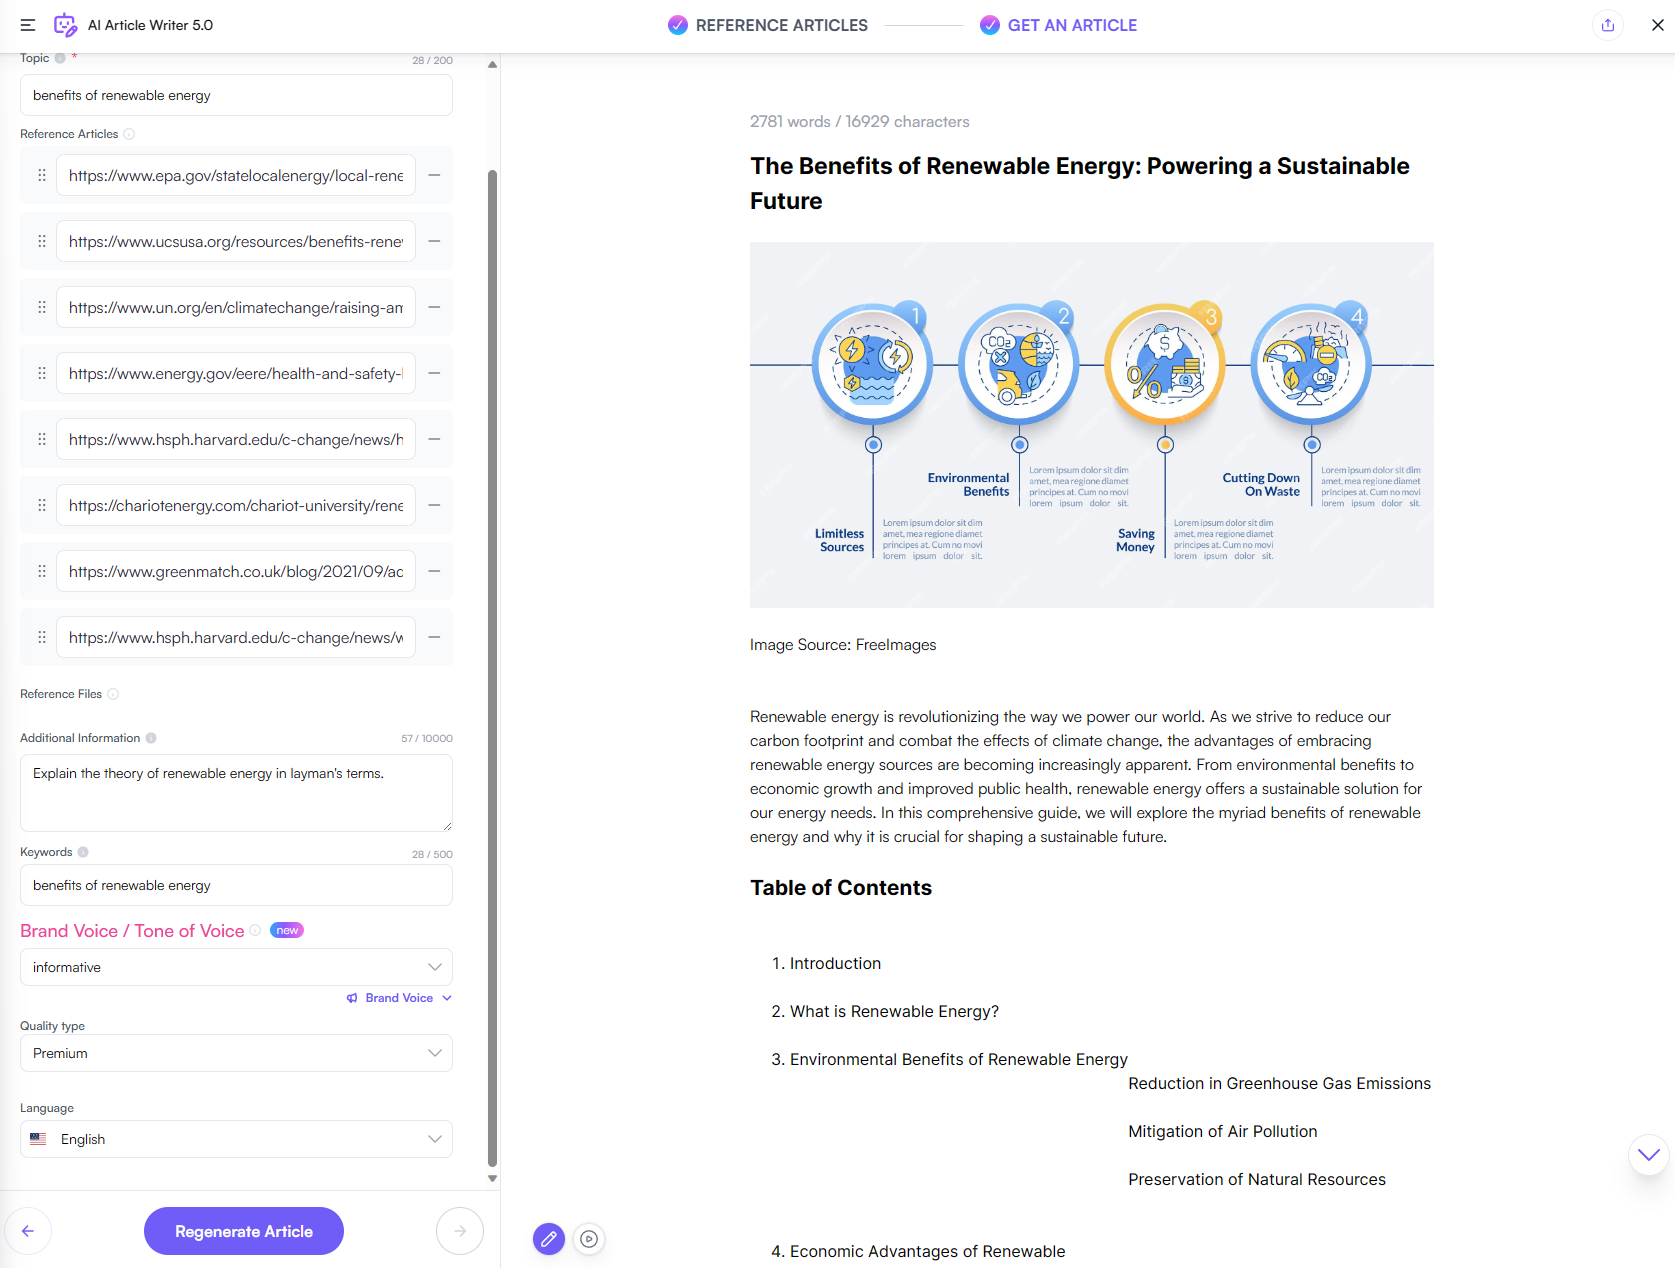The width and height of the screenshot is (1675, 1268).
Task: Click the share/export icon
Action: pos(1608,25)
